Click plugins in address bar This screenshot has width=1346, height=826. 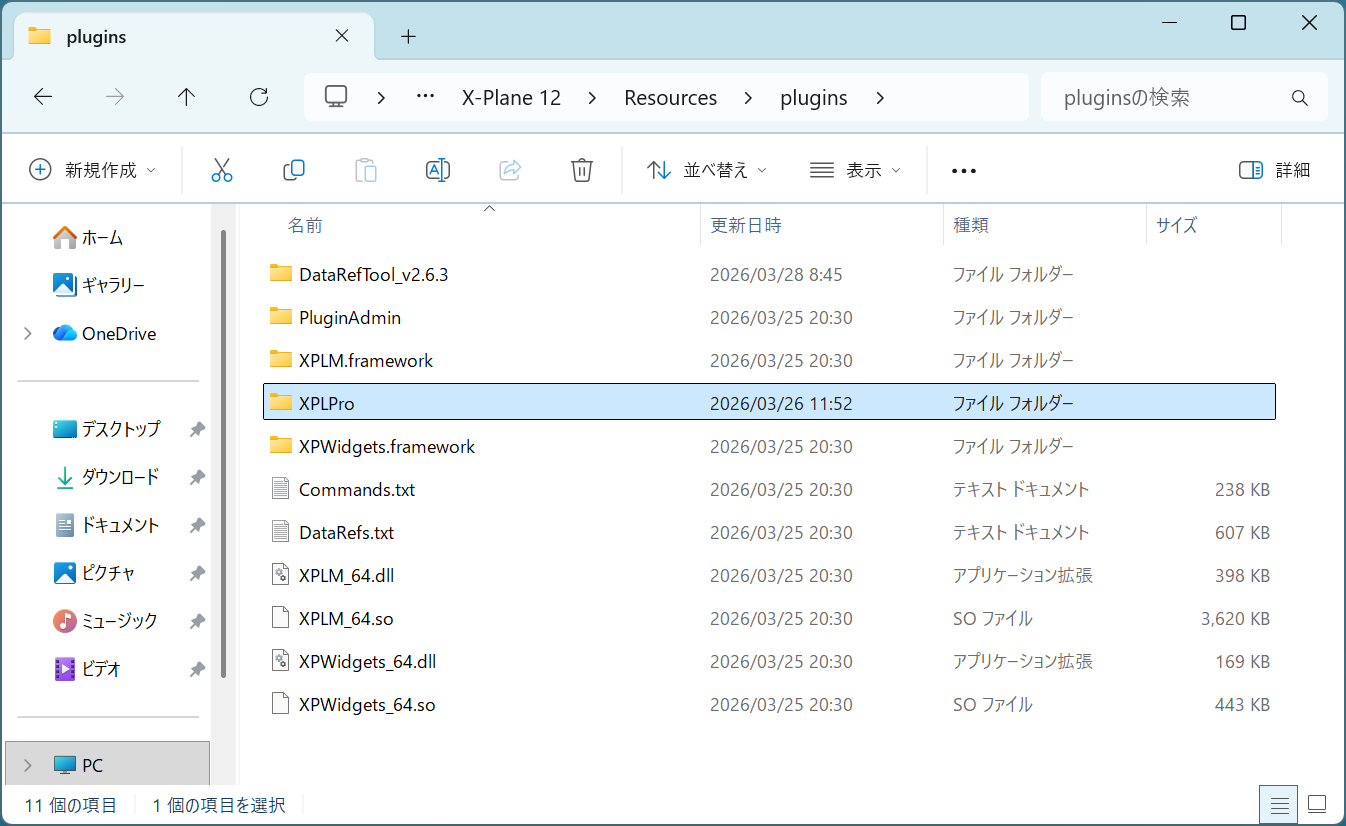coord(814,98)
